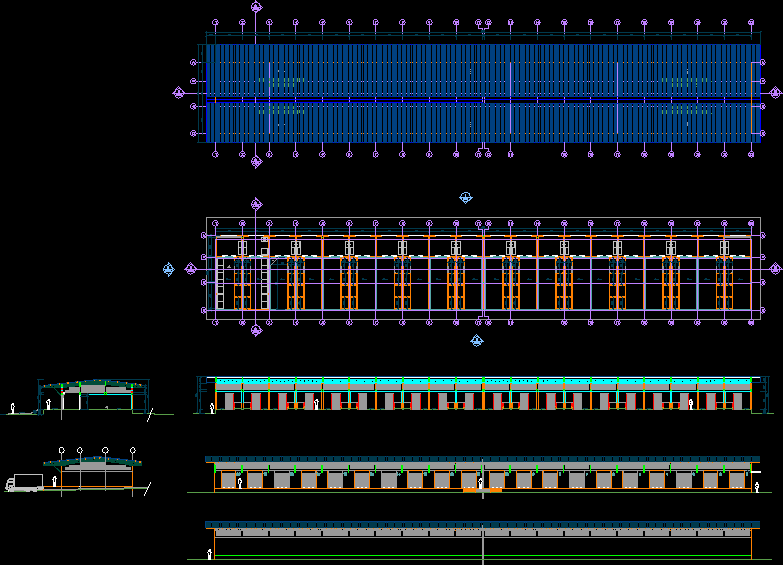Image resolution: width=783 pixels, height=565 pixels.
Task: Click the section marker above the floor plan's left side
Action: point(256,204)
